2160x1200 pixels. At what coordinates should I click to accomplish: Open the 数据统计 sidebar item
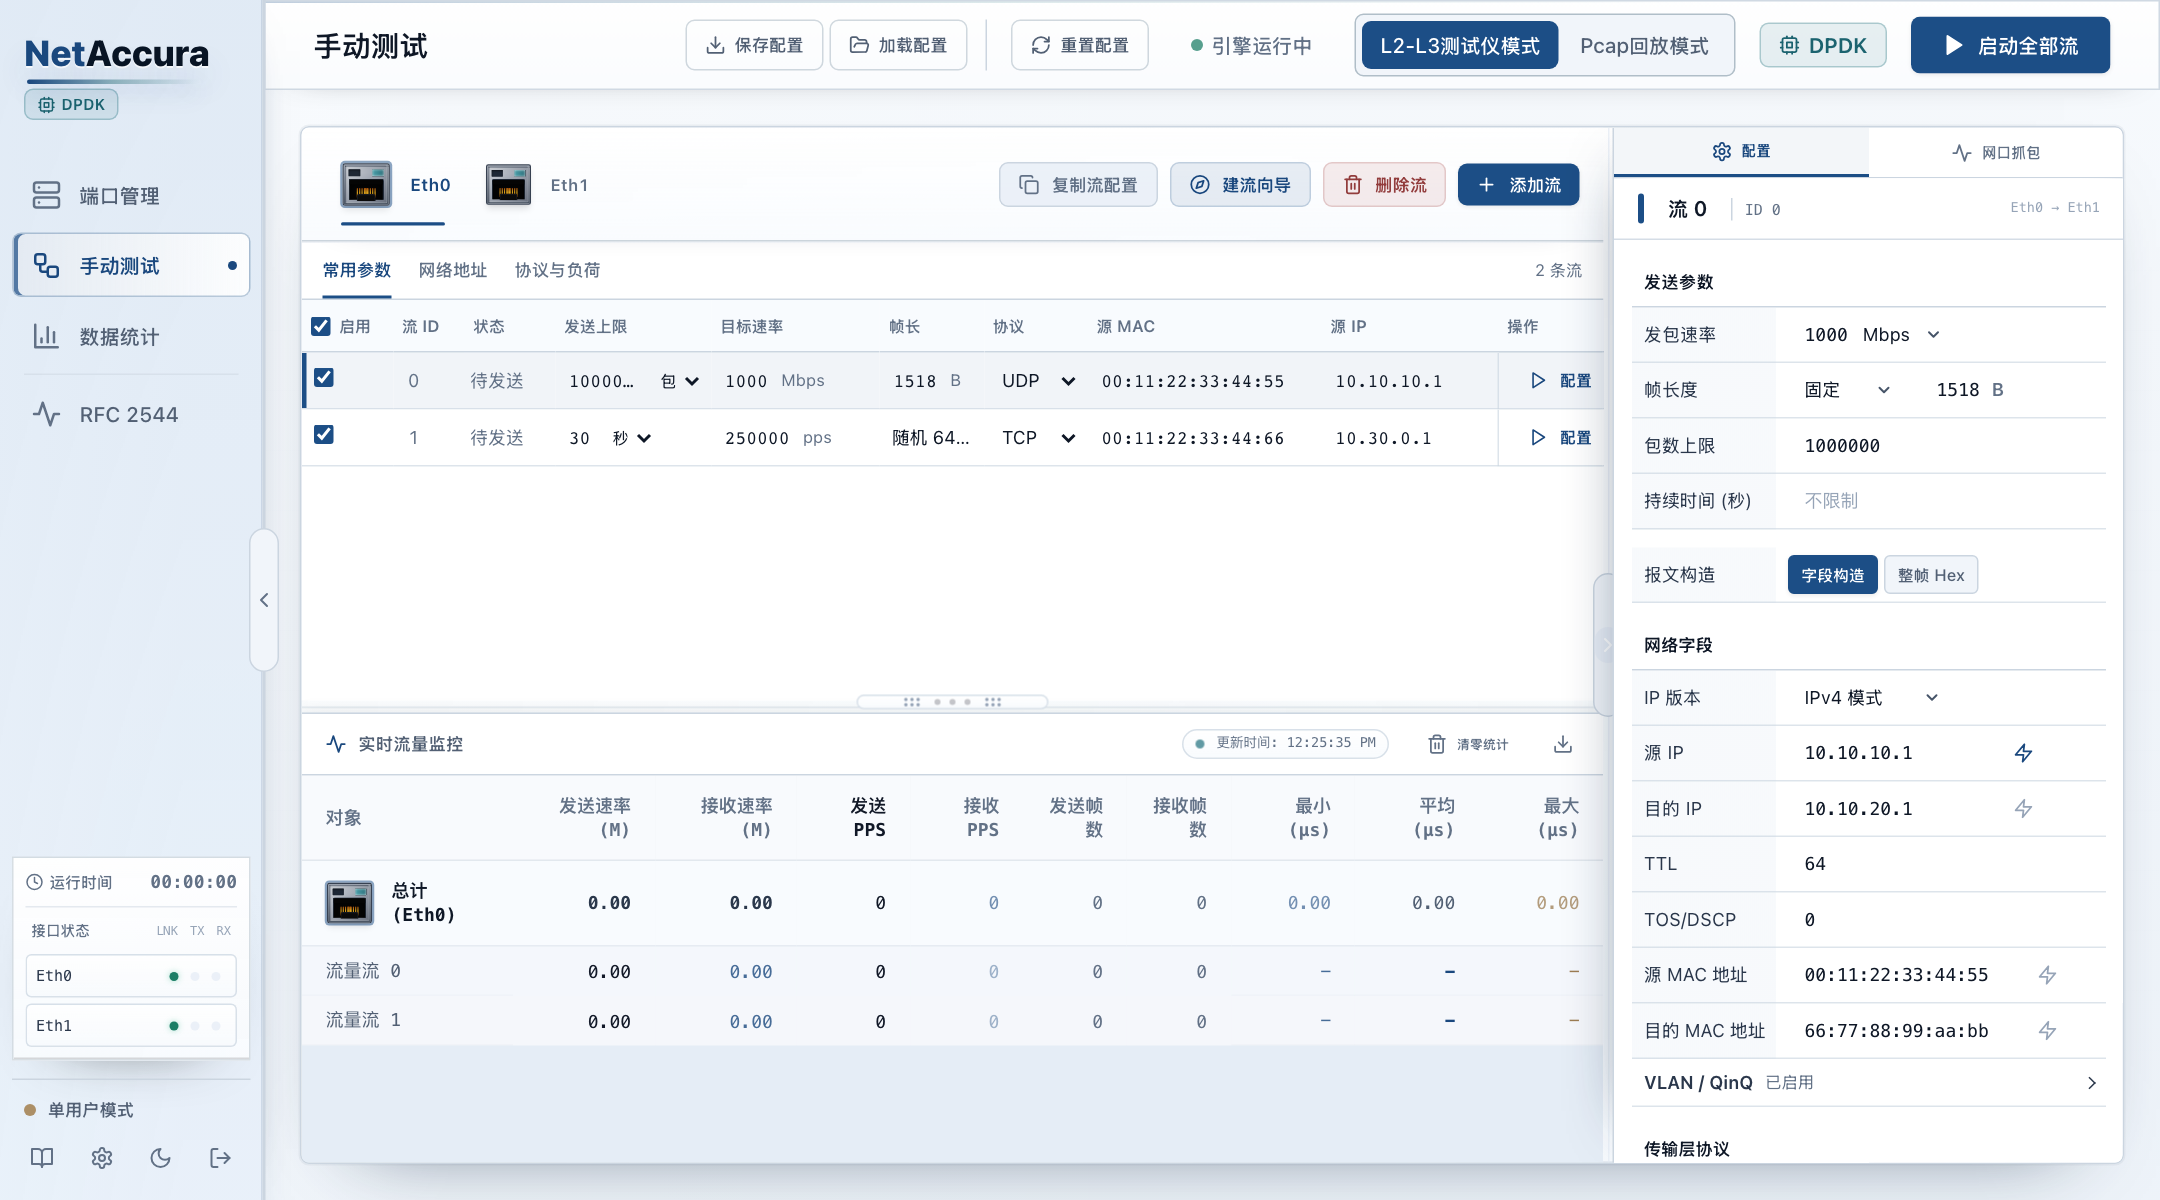coord(132,337)
